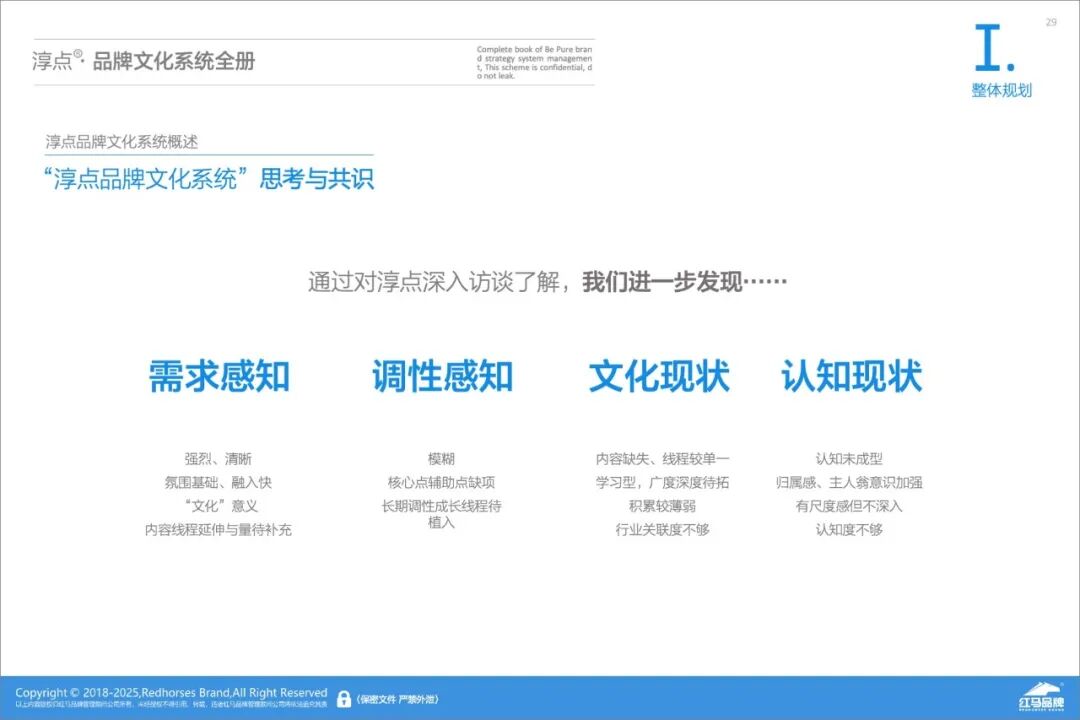Click the line 模糊

[x=442, y=459]
